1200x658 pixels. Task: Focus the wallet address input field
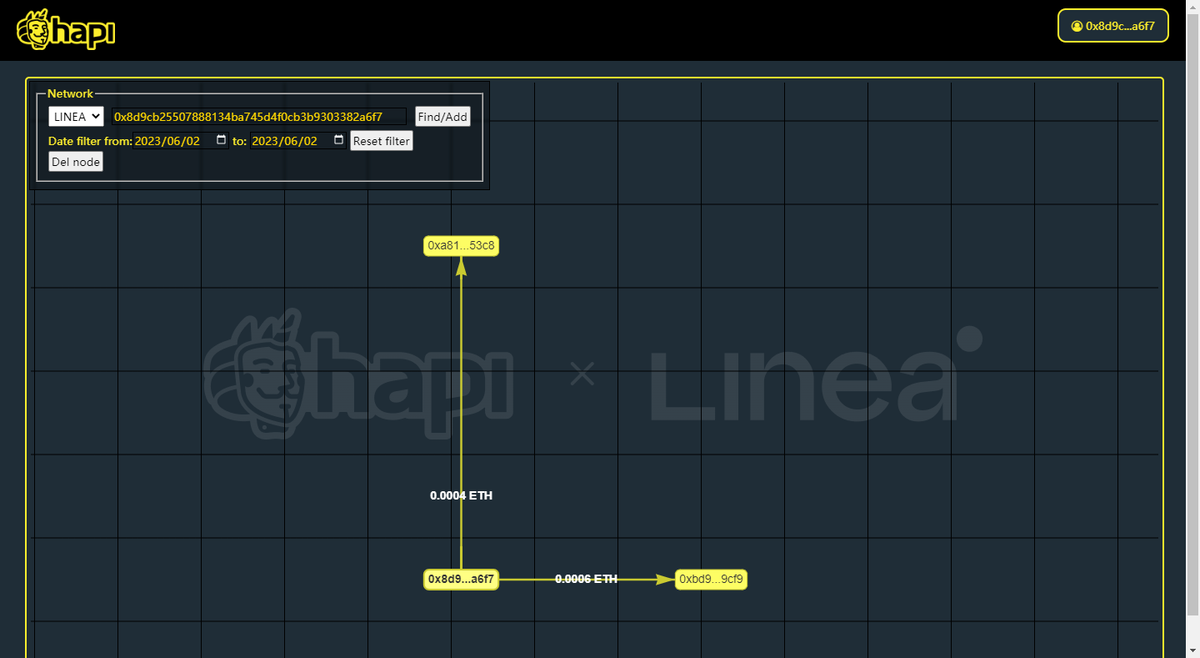[259, 117]
